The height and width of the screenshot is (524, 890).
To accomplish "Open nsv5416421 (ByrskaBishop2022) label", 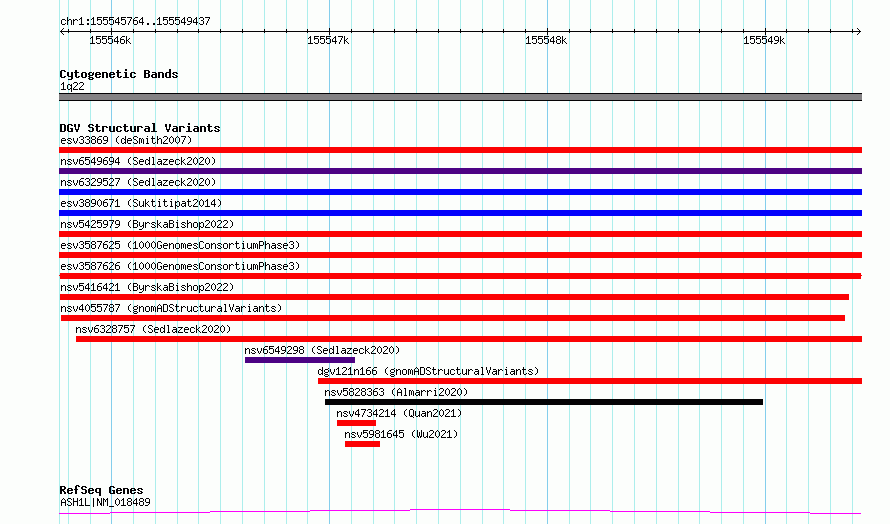I will 147,287.
